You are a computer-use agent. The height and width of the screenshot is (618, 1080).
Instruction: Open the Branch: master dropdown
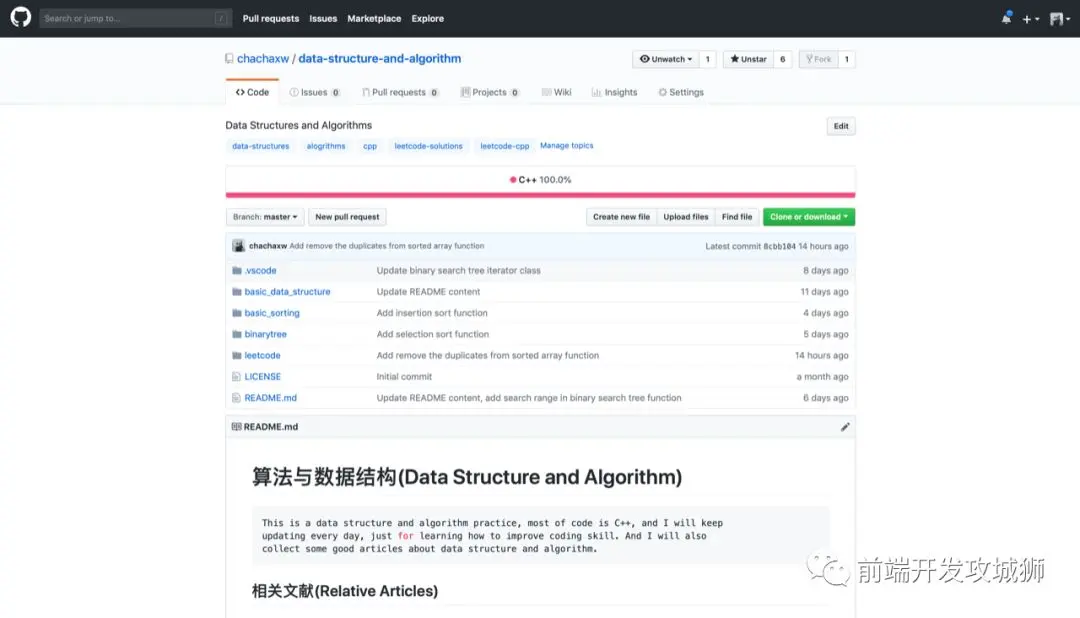tap(265, 217)
